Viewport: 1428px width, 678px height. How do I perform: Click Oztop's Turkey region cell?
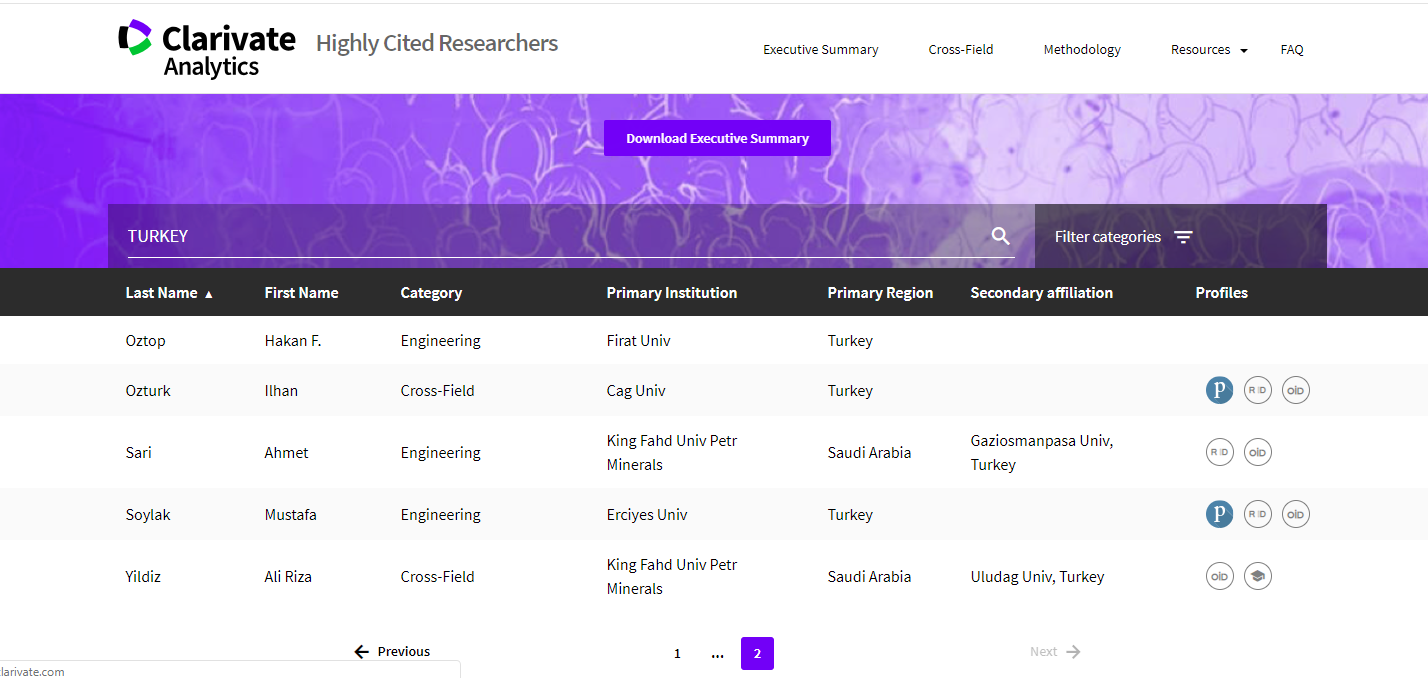coord(850,340)
